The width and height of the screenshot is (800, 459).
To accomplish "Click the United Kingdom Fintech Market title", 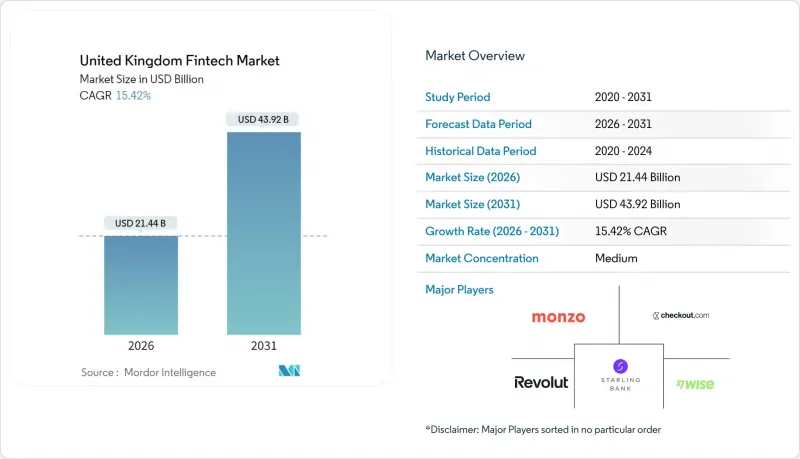I will (x=179, y=61).
